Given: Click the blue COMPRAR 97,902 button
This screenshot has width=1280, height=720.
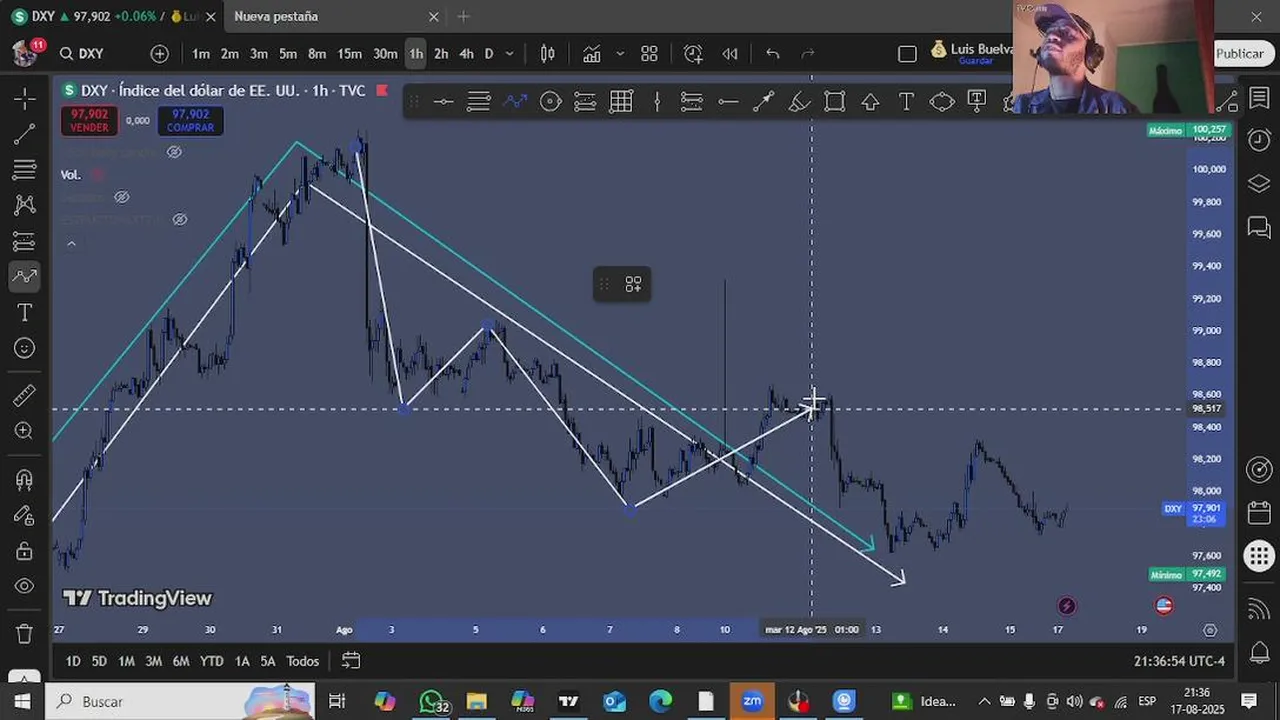Looking at the screenshot, I should 190,121.
